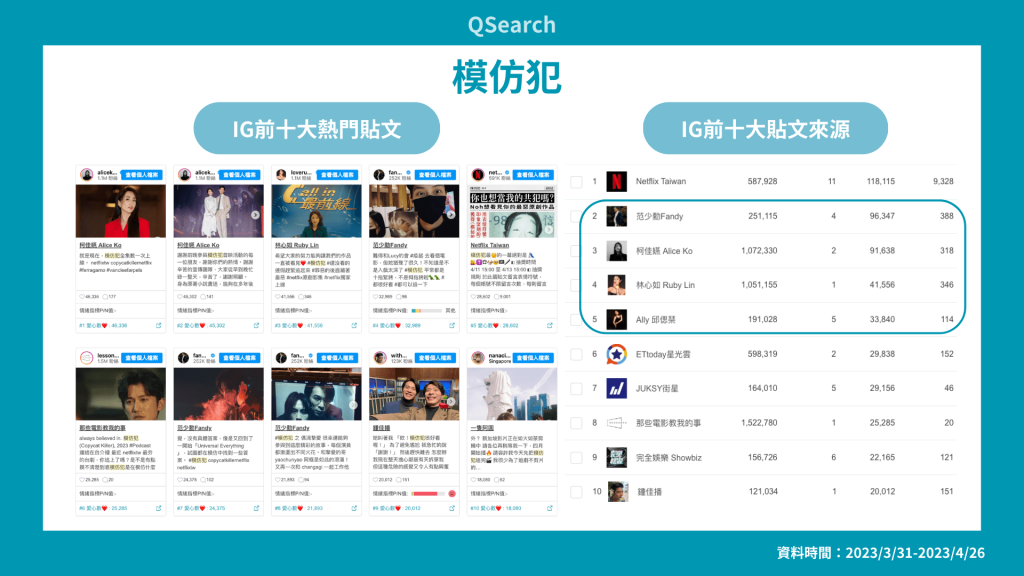The height and width of the screenshot is (576, 1024).
Task: Click follower count 1,522,780 in table
Action: (760, 423)
